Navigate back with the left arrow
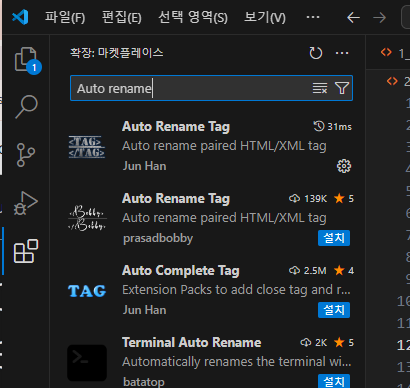 tap(353, 17)
